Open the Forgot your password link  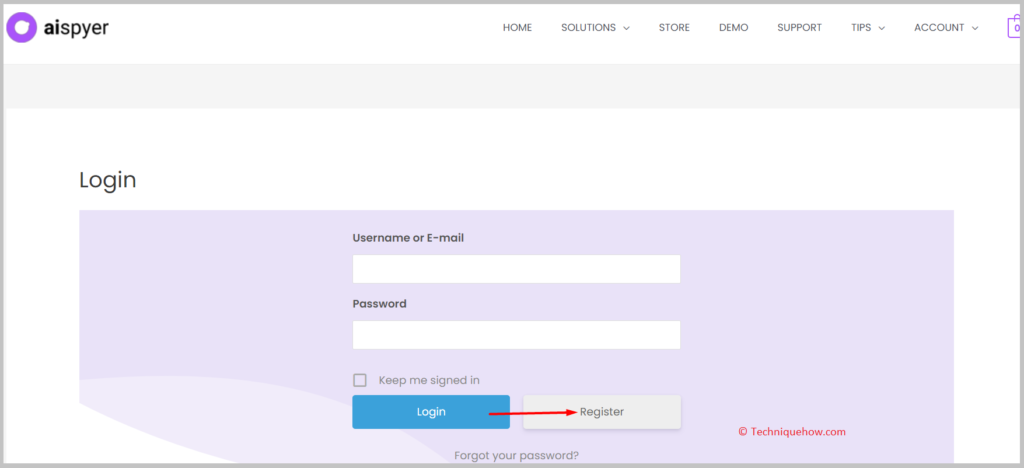click(516, 456)
